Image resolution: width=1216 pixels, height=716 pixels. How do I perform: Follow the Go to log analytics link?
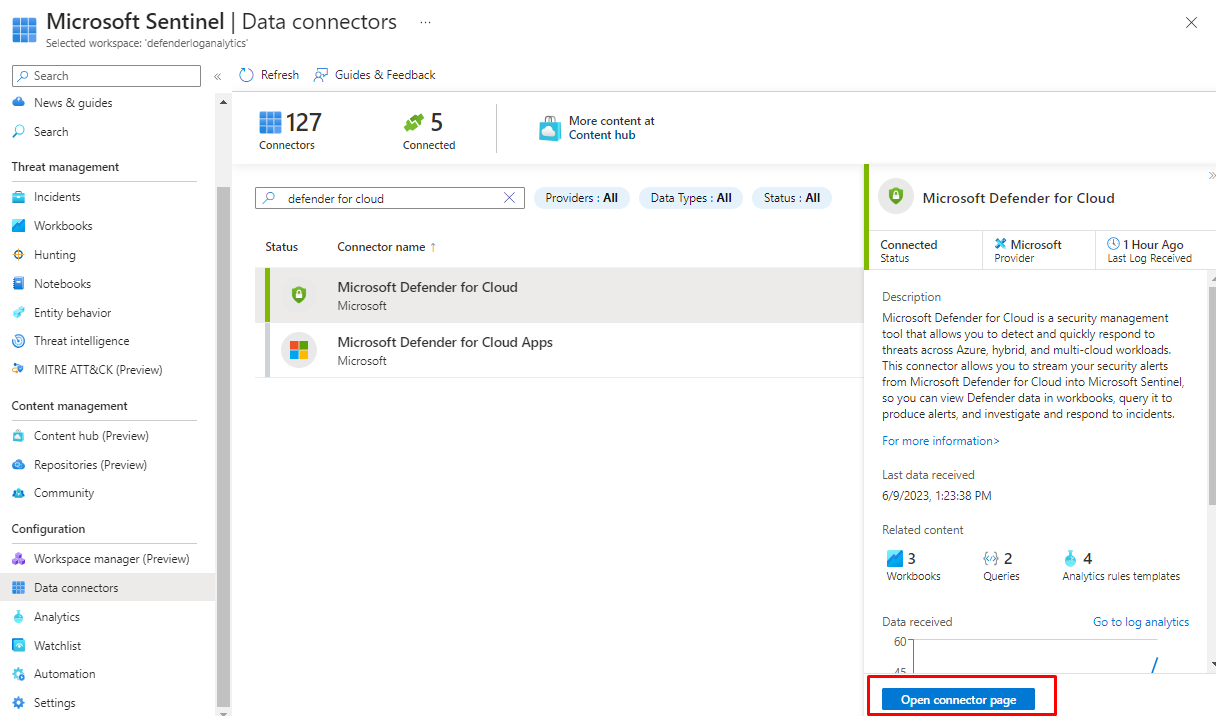coord(1140,622)
